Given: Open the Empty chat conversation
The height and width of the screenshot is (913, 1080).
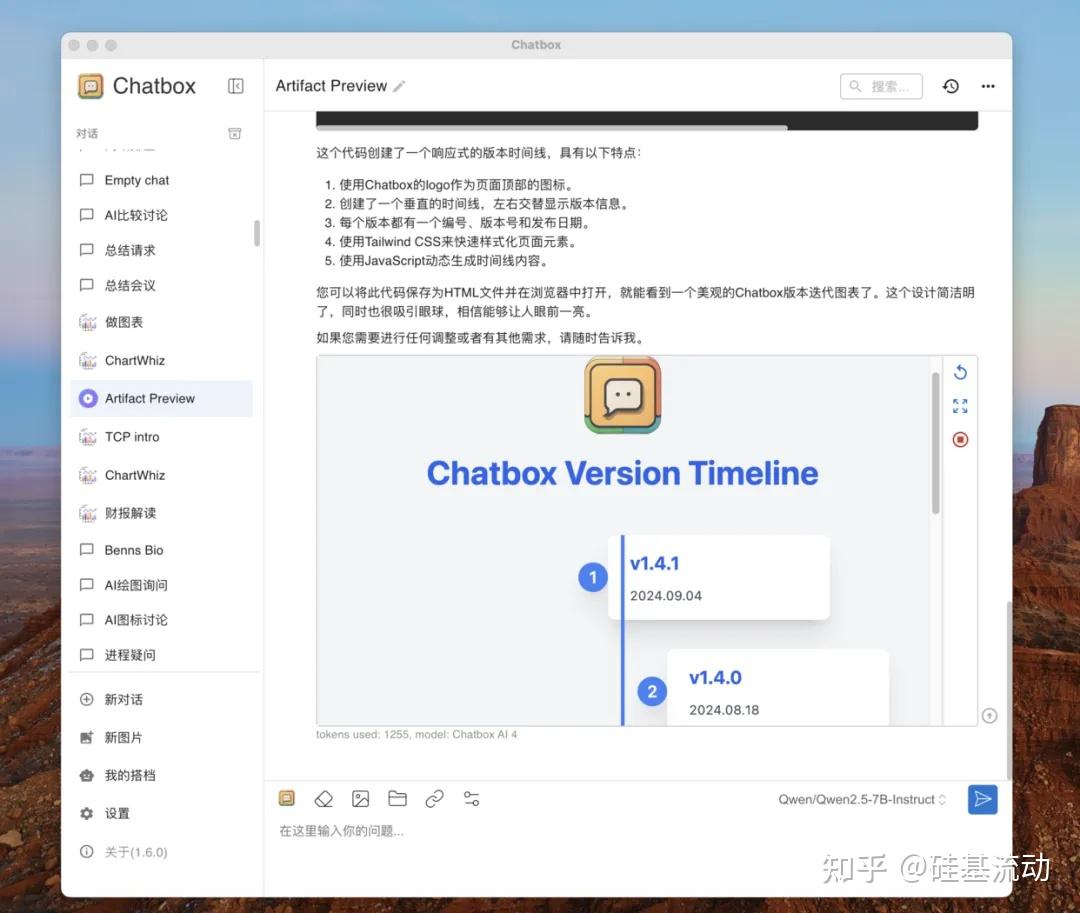Looking at the screenshot, I should 135,180.
